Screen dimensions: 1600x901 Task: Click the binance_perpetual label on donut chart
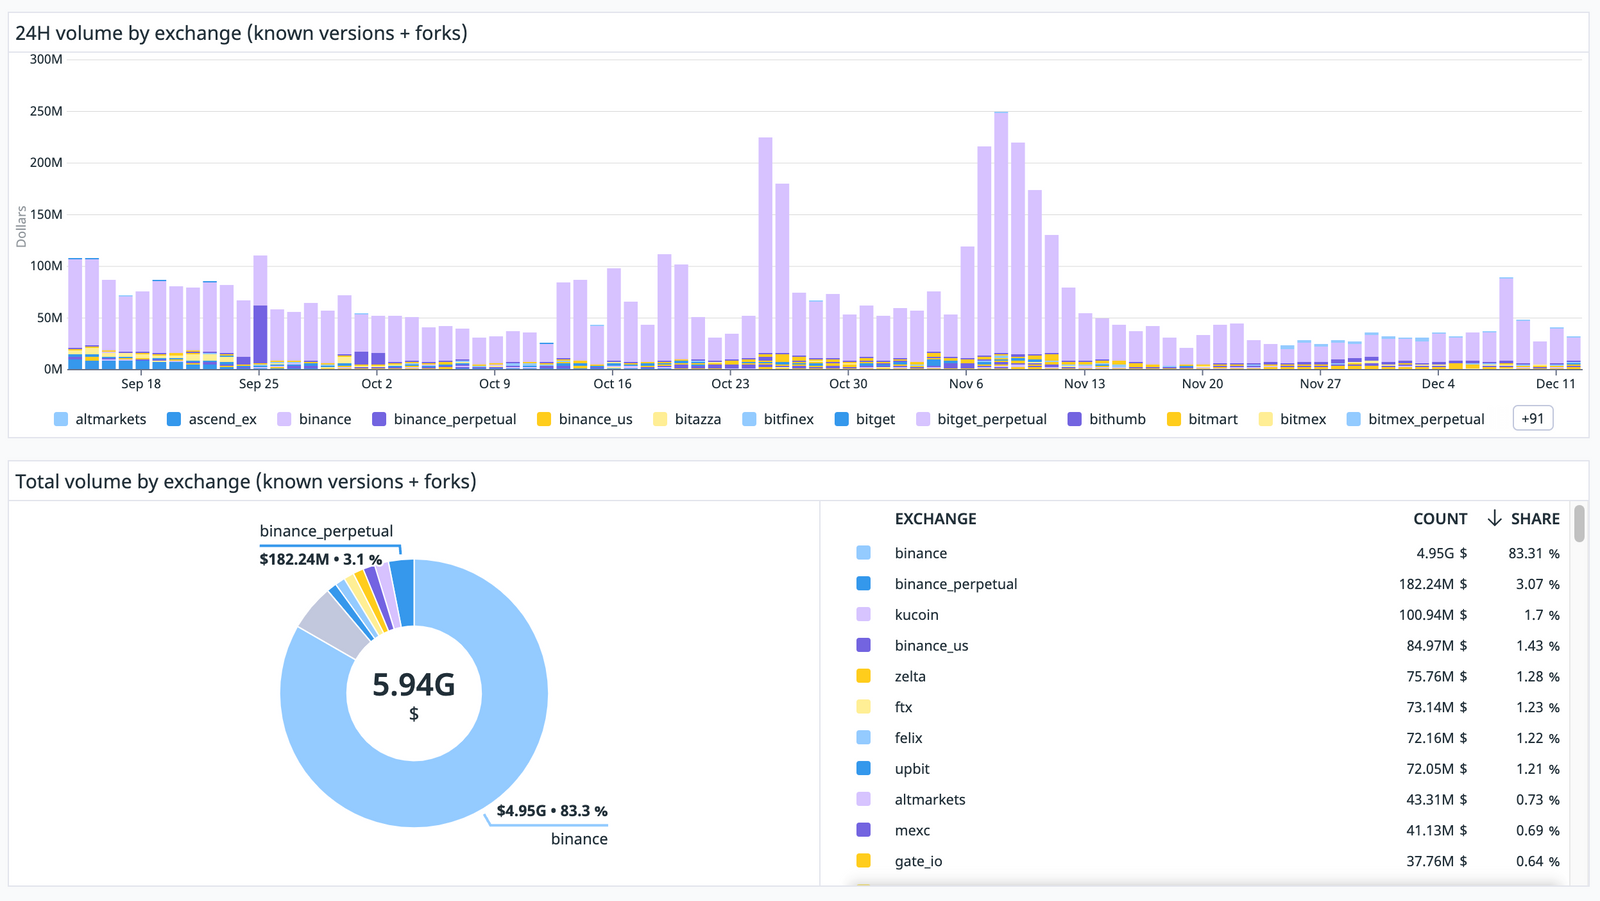326,531
